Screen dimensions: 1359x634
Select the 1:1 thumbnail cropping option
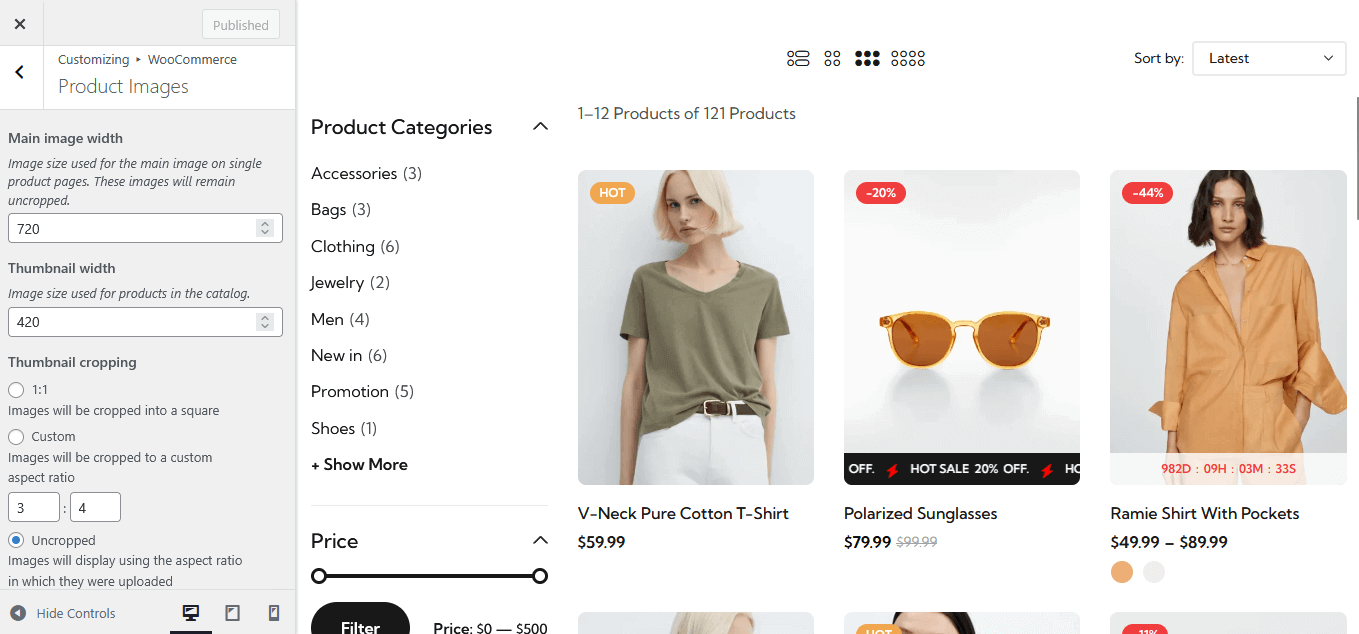16,390
